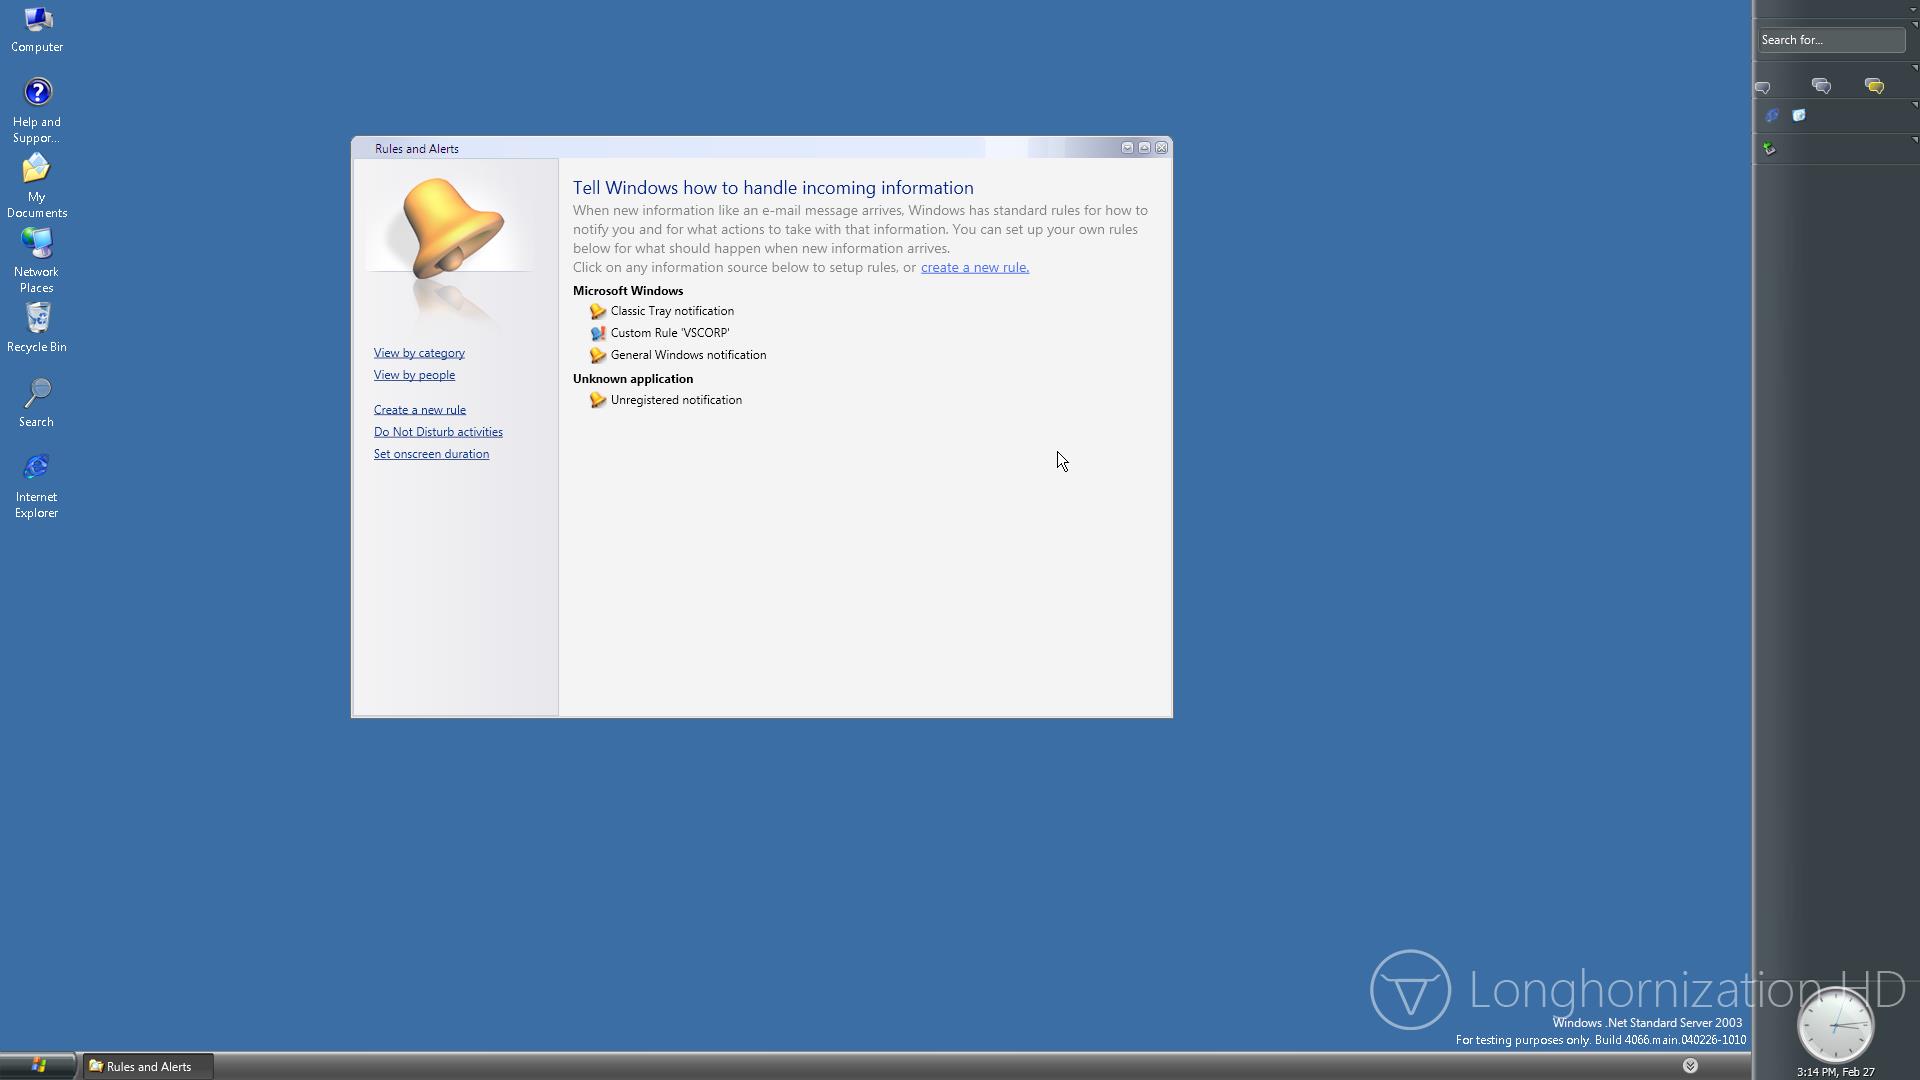Viewport: 1920px width, 1080px height.
Task: Select Custom Rule 'VSCORP' entry
Action: 669,333
